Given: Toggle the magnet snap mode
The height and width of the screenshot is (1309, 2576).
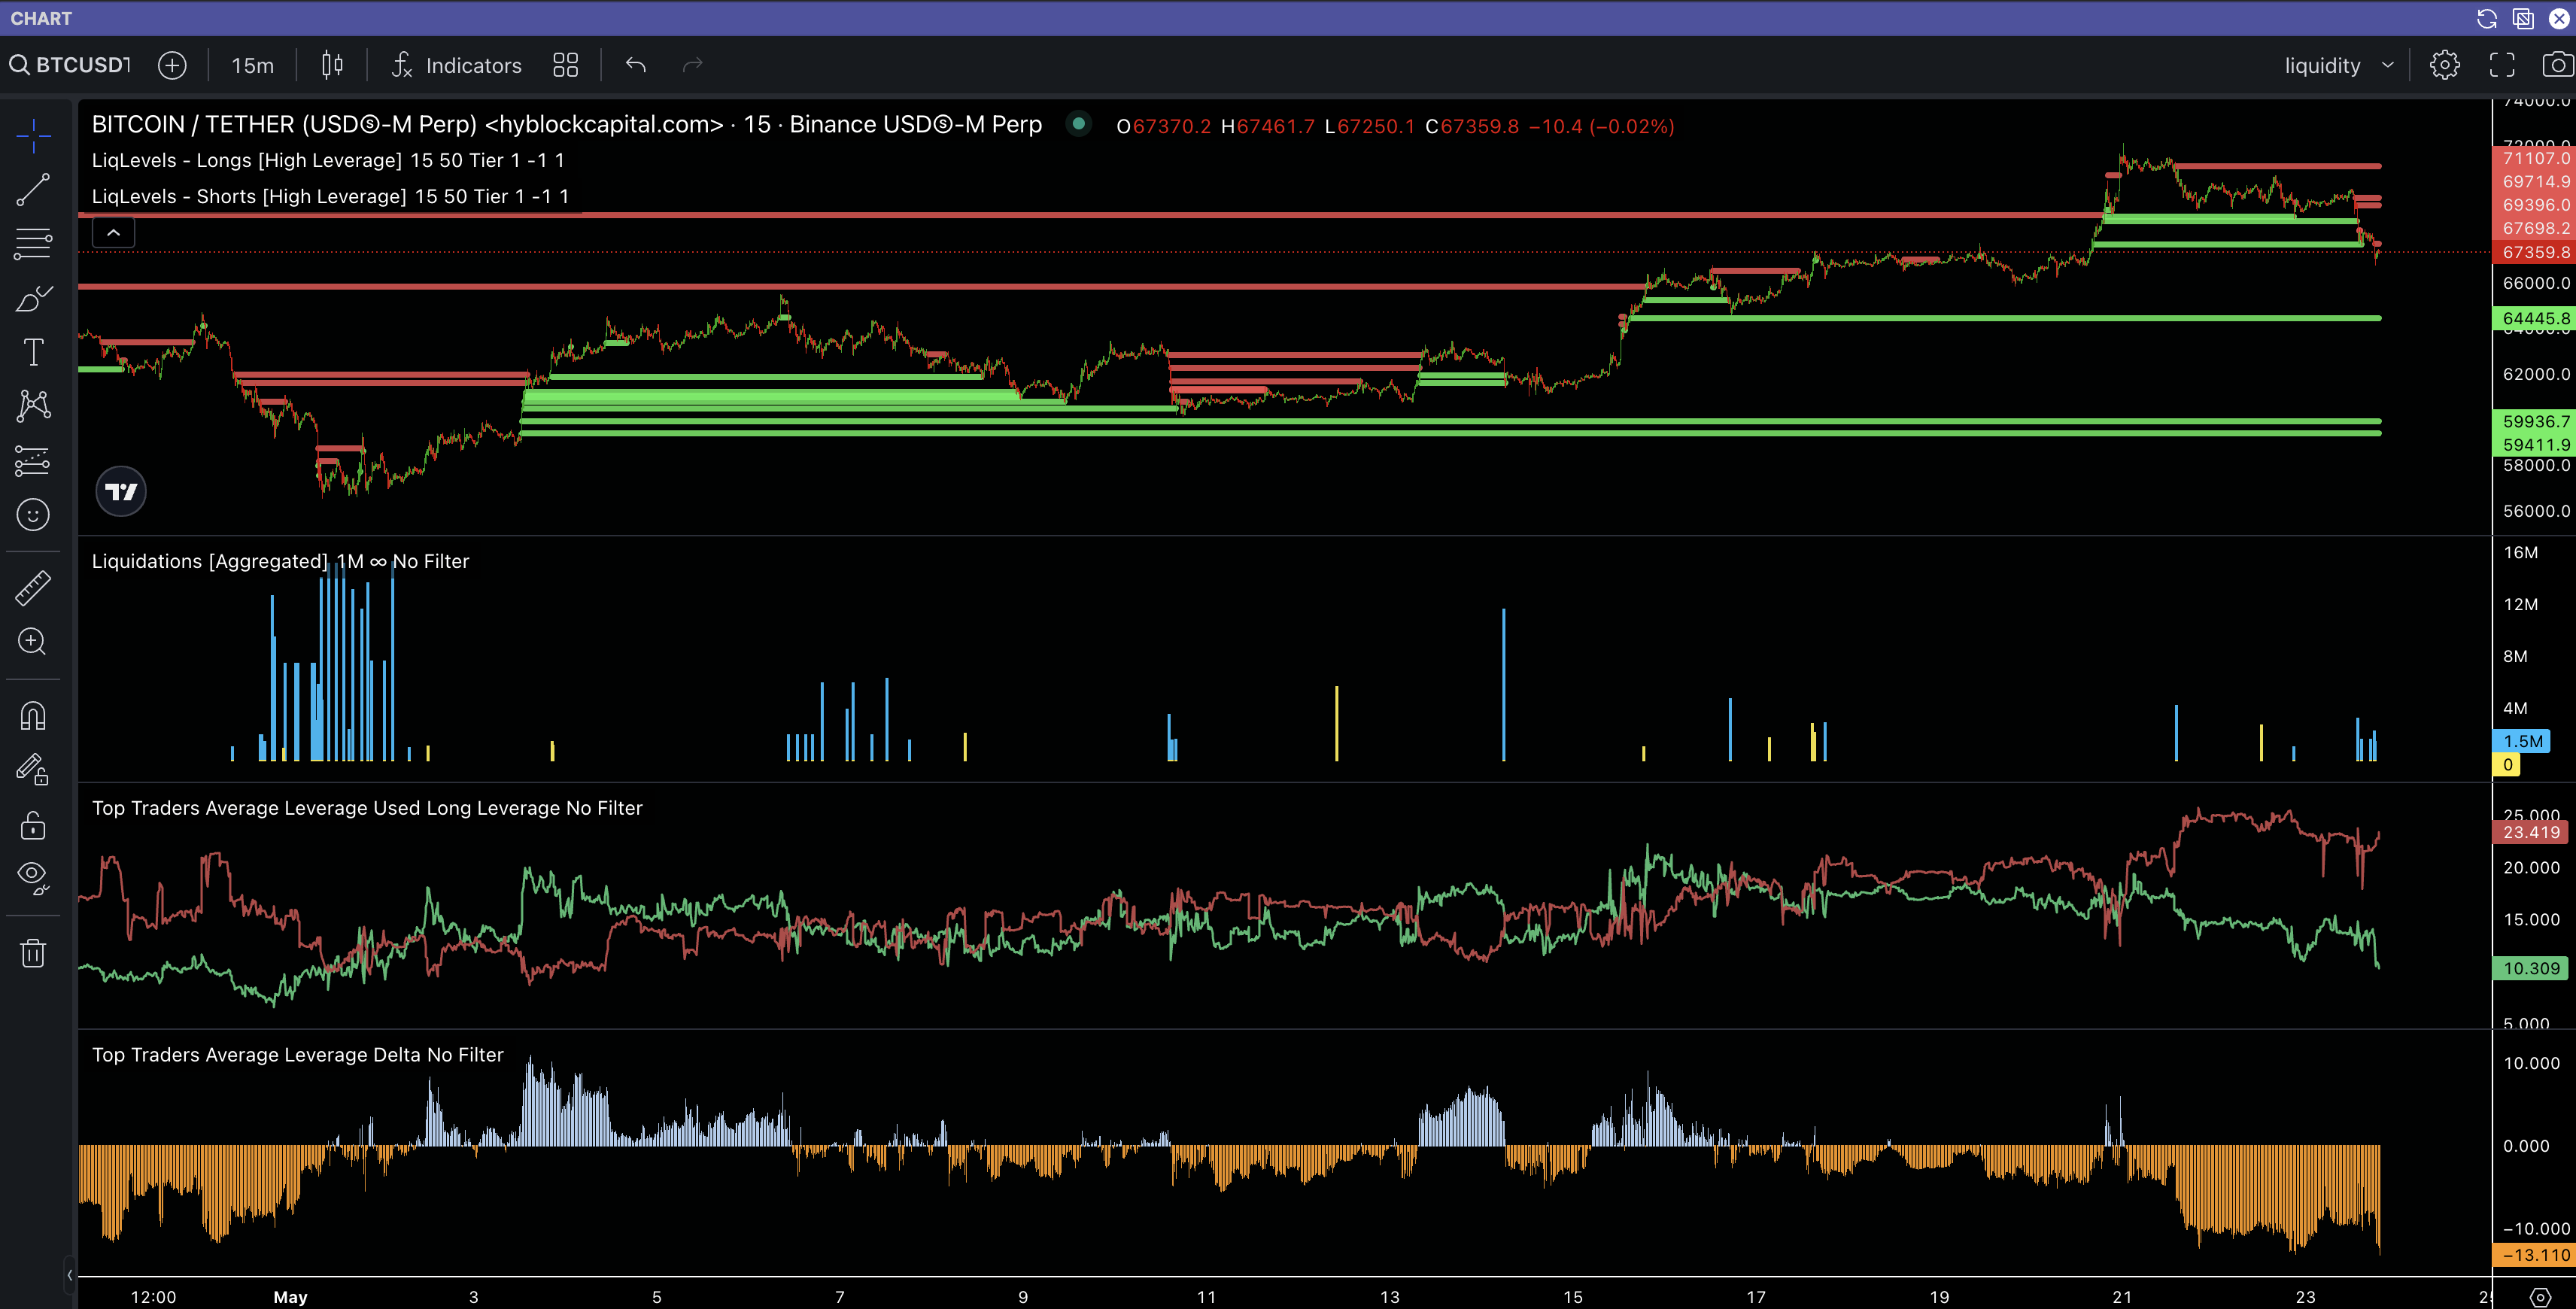Looking at the screenshot, I should point(33,716).
